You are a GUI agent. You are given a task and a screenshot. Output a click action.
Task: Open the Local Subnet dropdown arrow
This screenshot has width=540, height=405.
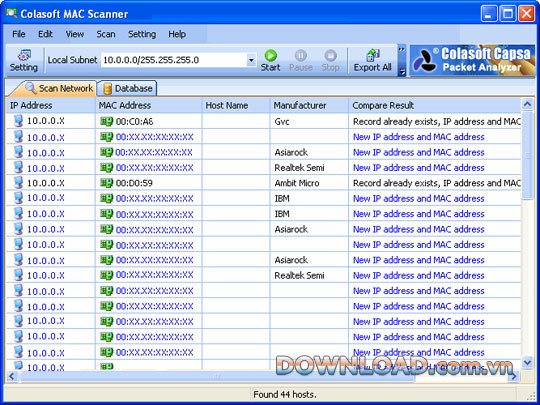251,60
